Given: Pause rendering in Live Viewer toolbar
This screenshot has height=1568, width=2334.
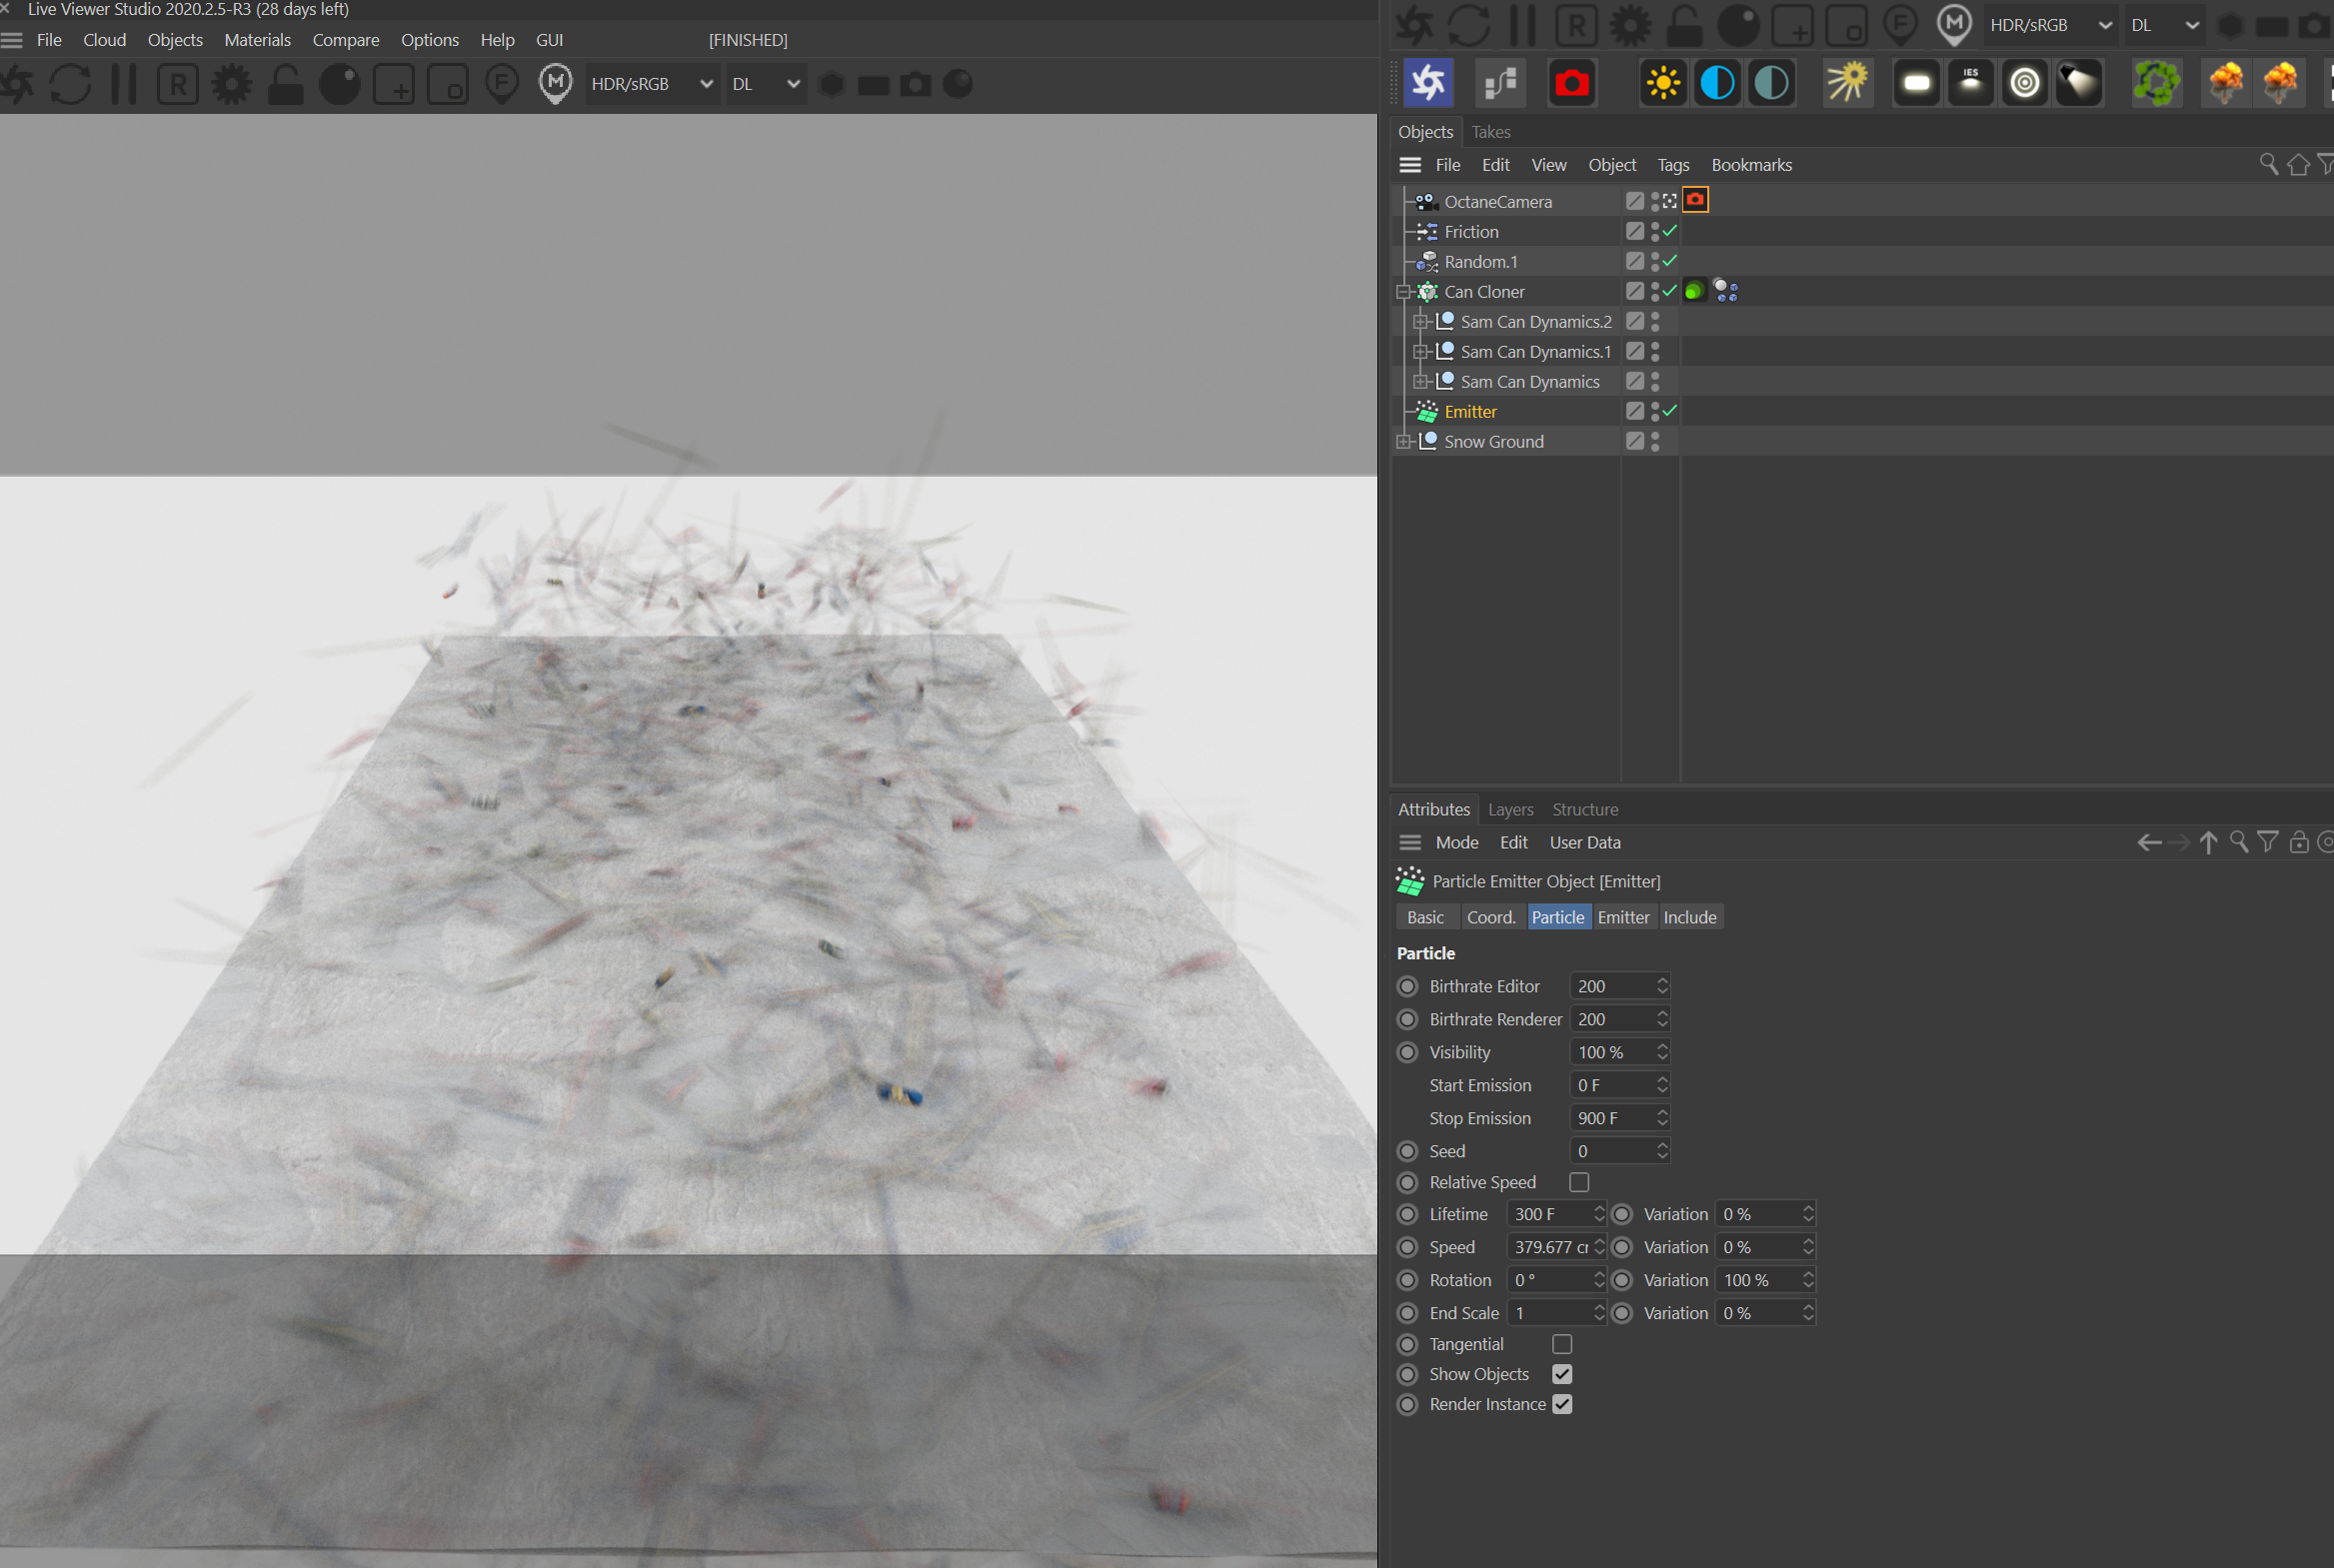Looking at the screenshot, I should 124,84.
